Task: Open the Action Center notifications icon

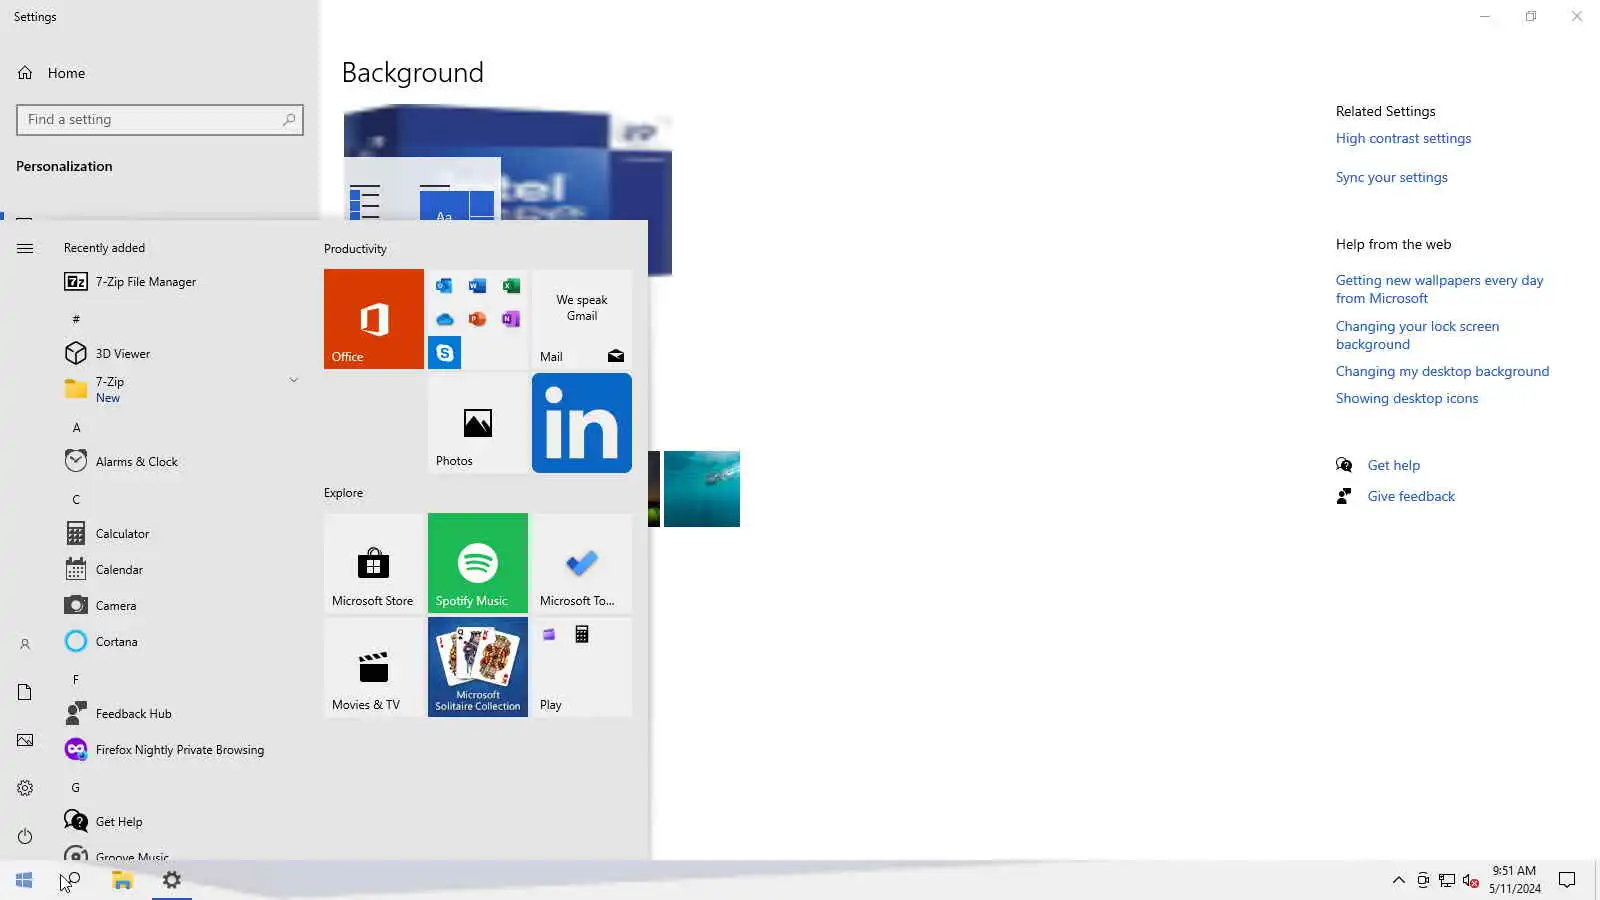Action: pyautogui.click(x=1567, y=880)
